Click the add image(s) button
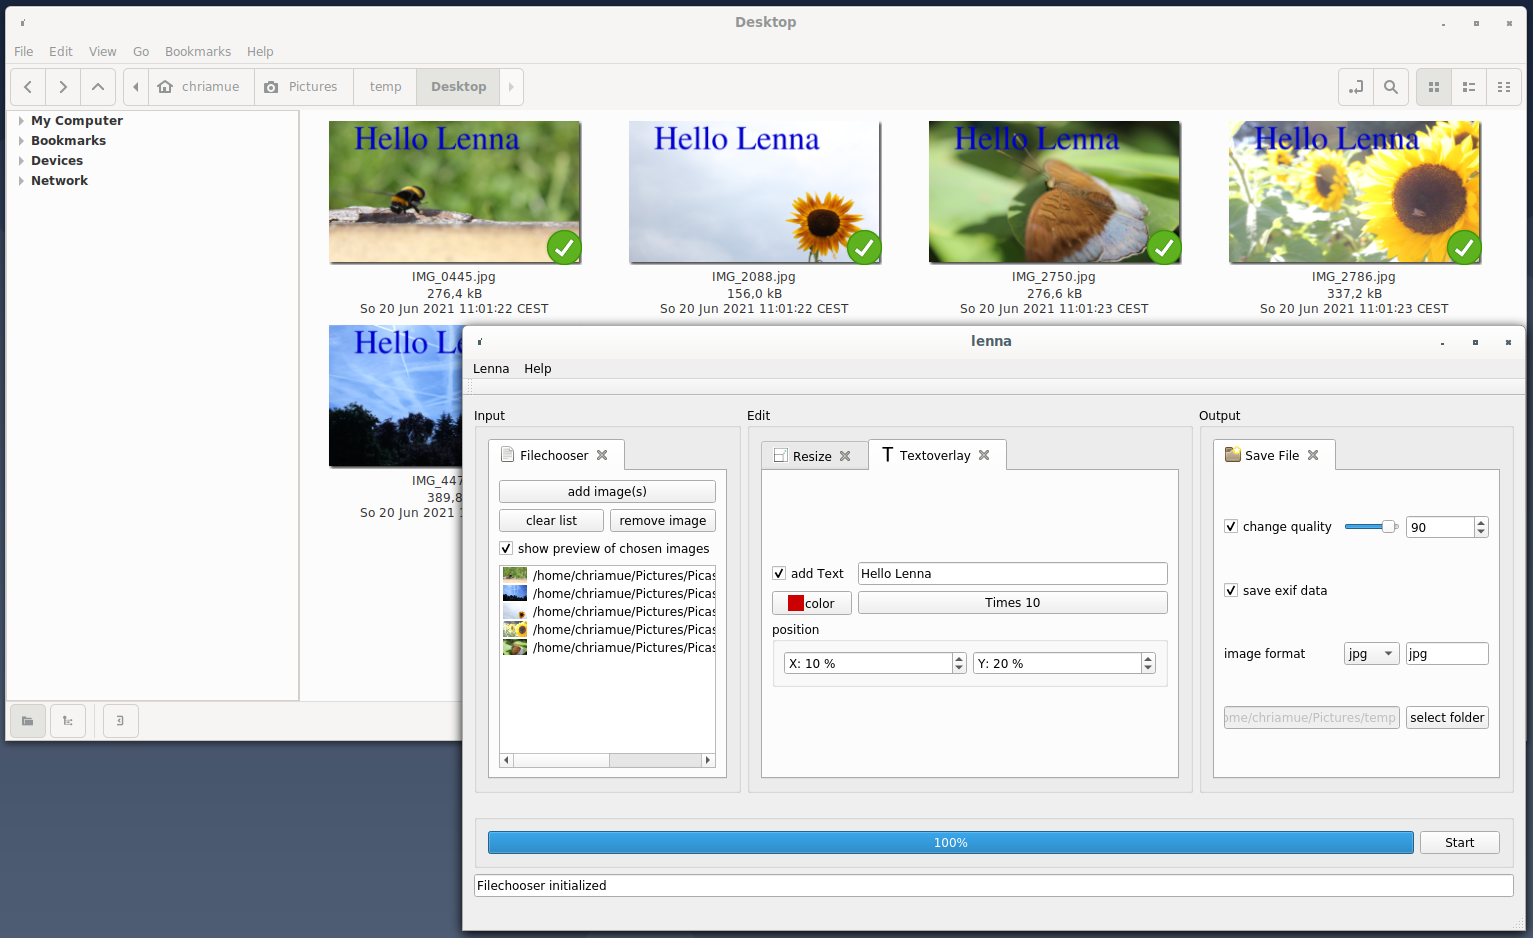The width and height of the screenshot is (1533, 938). 607,491
